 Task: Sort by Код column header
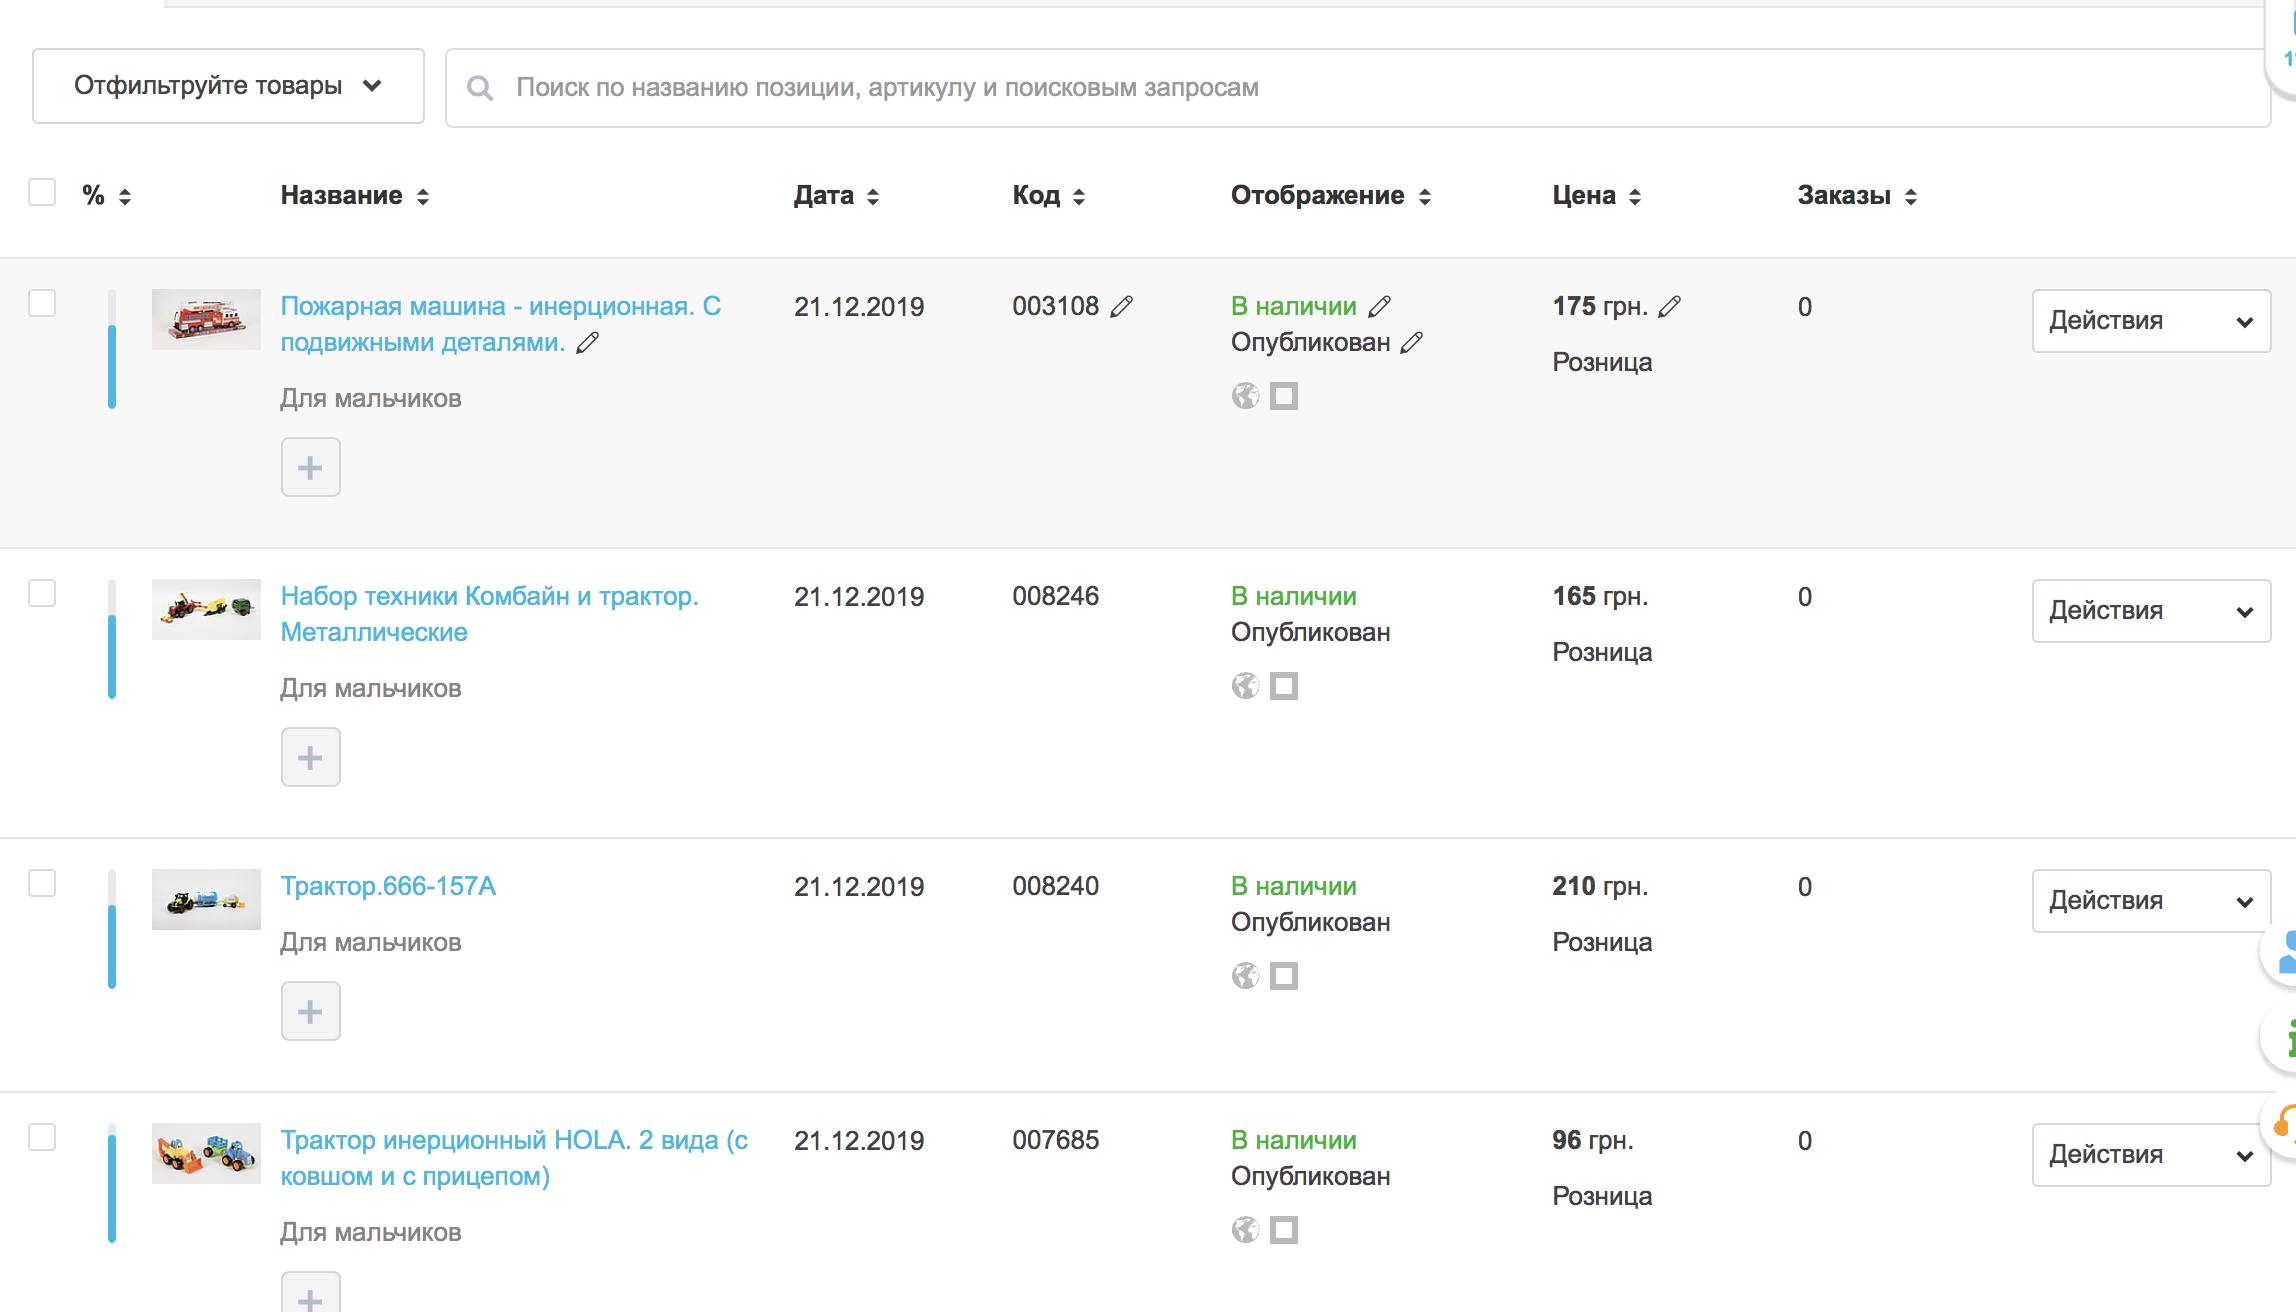pyautogui.click(x=1048, y=196)
